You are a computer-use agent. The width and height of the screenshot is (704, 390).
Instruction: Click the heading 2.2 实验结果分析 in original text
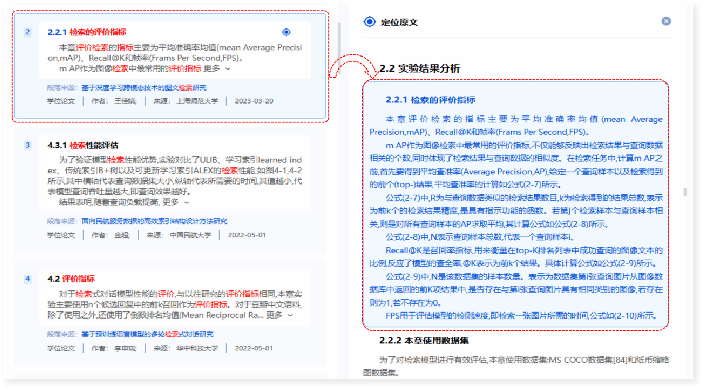point(420,69)
